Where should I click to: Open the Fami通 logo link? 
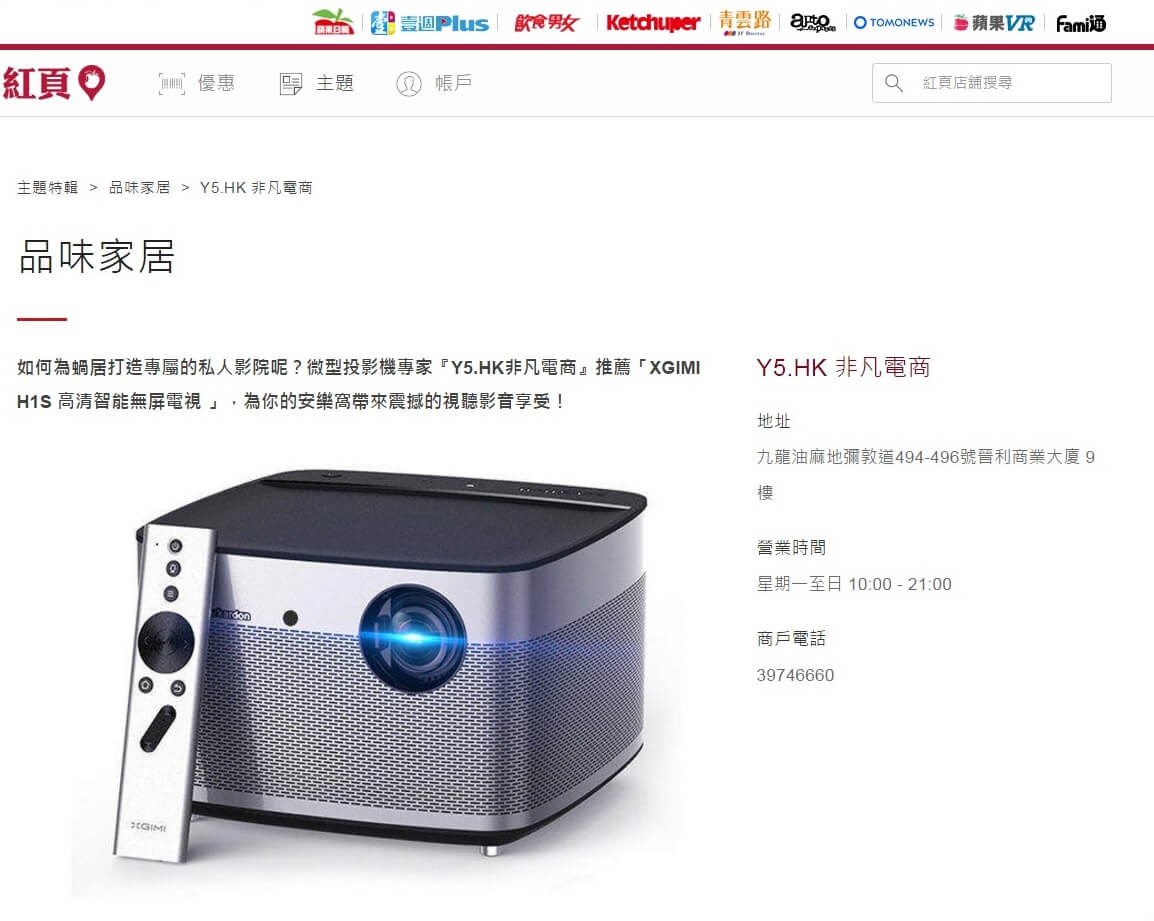click(x=1080, y=24)
